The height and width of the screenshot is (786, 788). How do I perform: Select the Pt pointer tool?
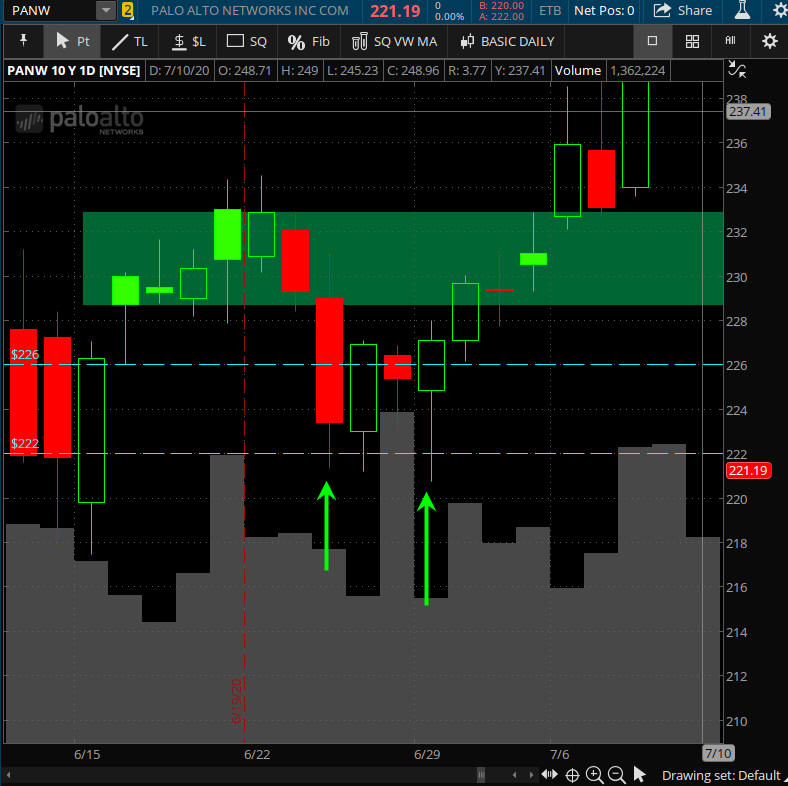pos(72,41)
